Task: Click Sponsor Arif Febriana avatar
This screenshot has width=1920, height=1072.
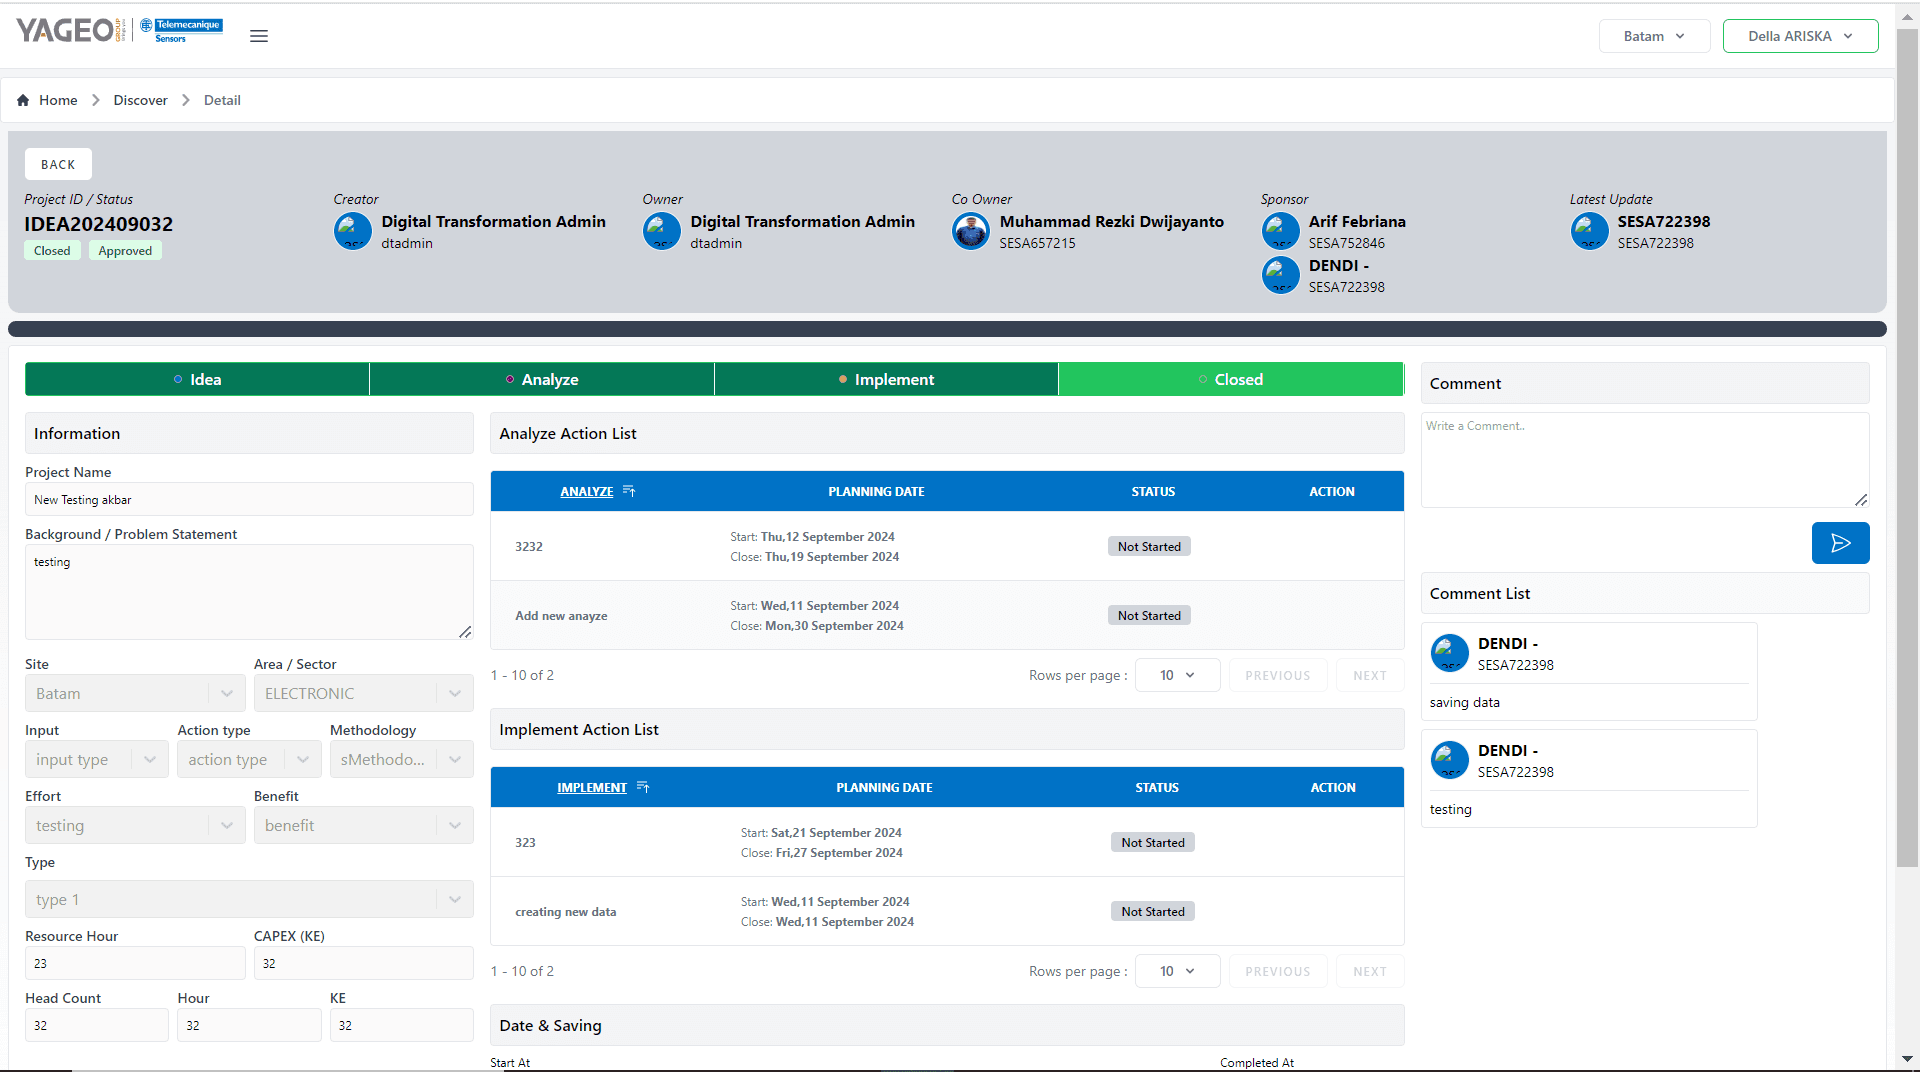Action: click(1280, 231)
